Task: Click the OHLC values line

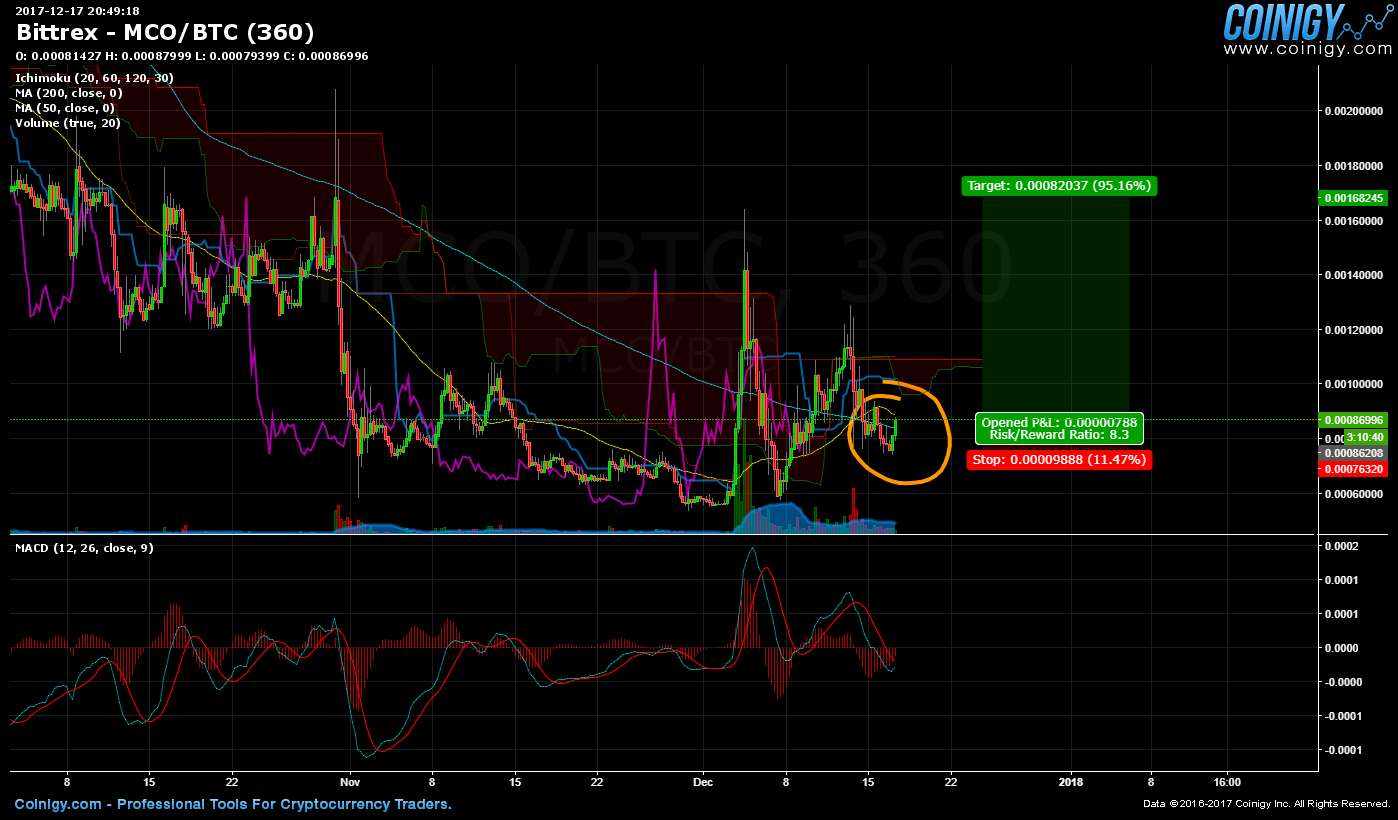Action: click(192, 56)
